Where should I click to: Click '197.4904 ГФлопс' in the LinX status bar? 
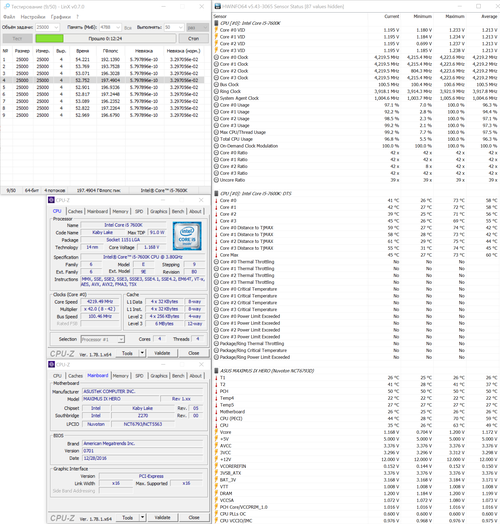[99, 190]
